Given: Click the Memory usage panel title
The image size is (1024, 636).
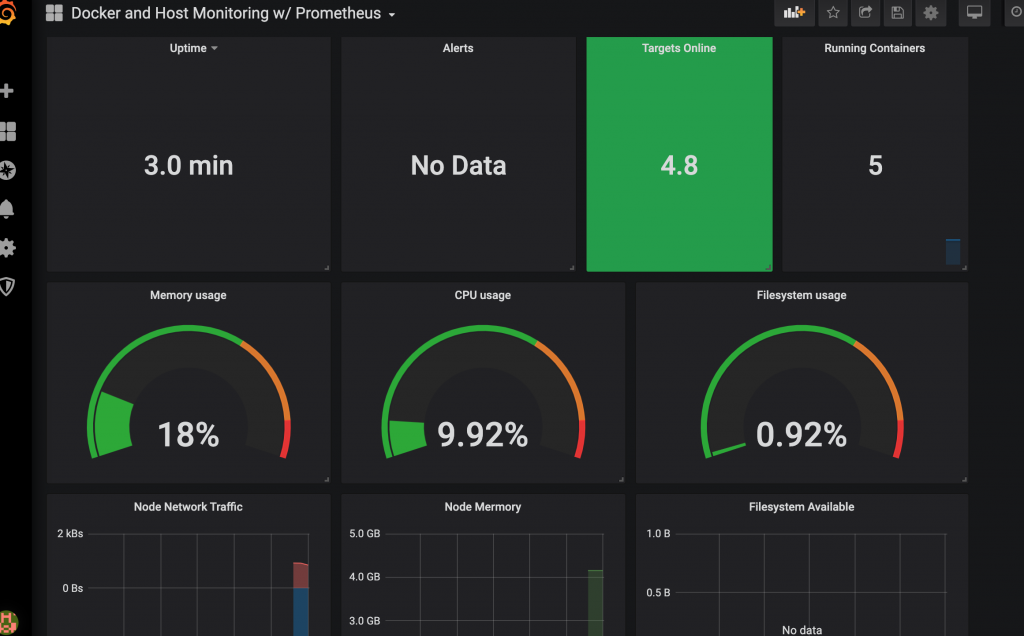Looking at the screenshot, I should click(188, 295).
